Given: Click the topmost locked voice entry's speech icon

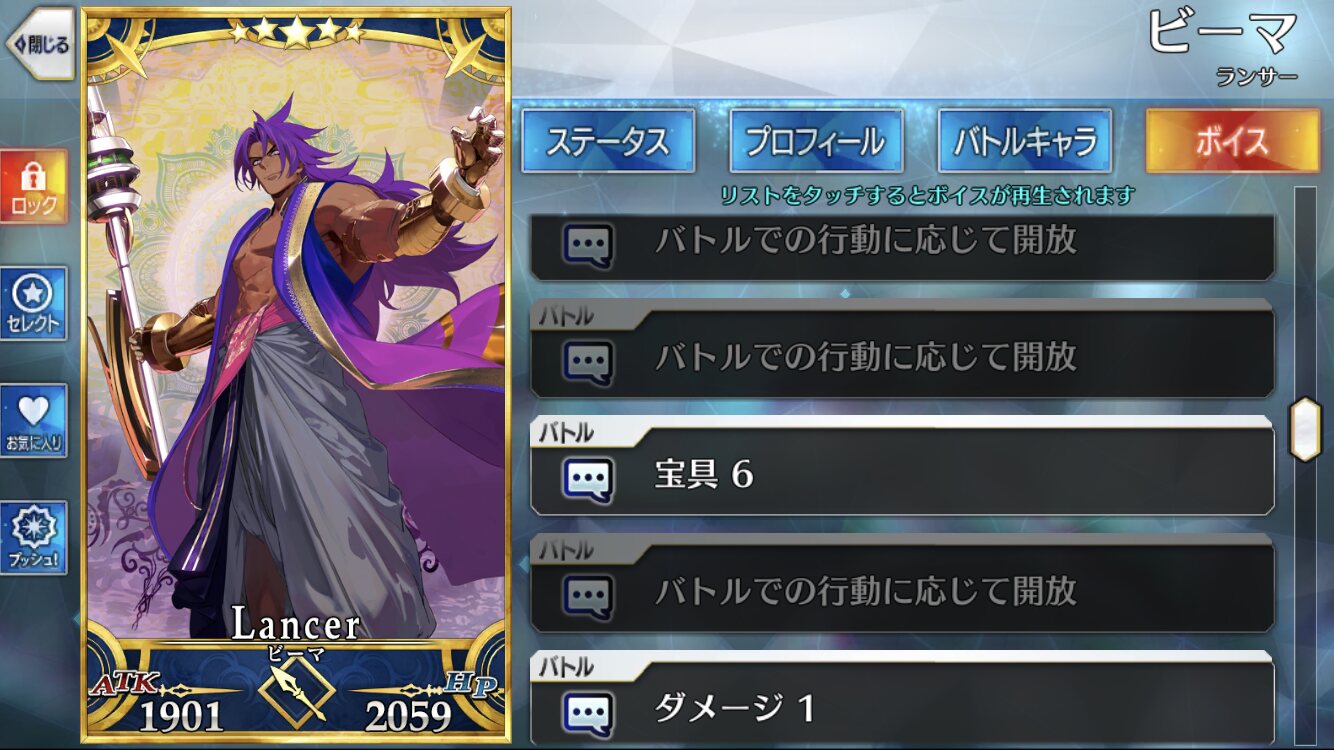Looking at the screenshot, I should point(588,243).
